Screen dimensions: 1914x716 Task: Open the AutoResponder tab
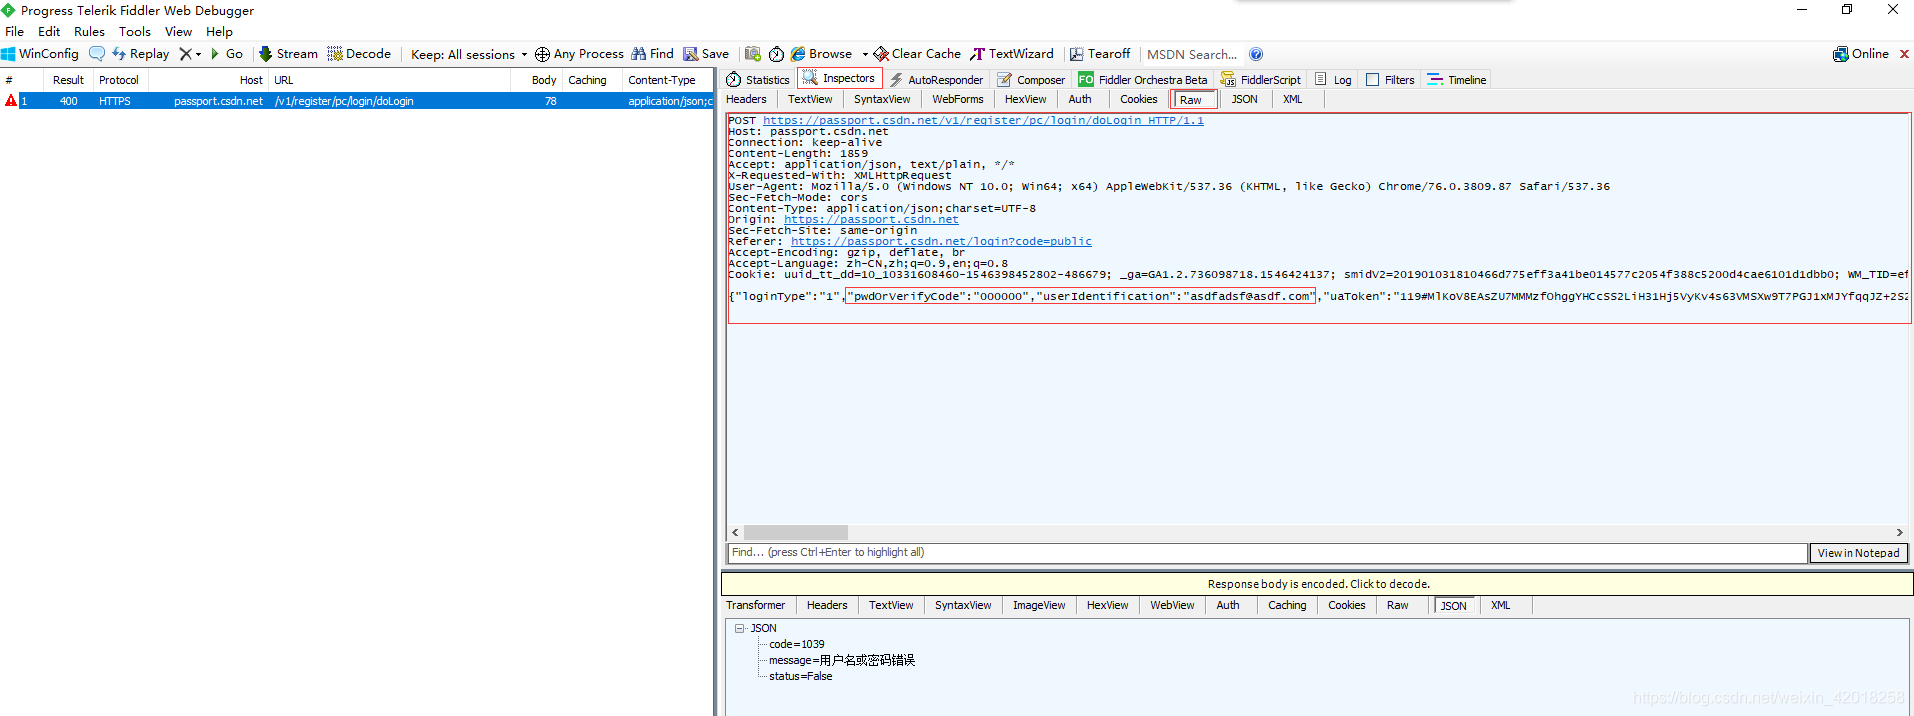(x=936, y=79)
